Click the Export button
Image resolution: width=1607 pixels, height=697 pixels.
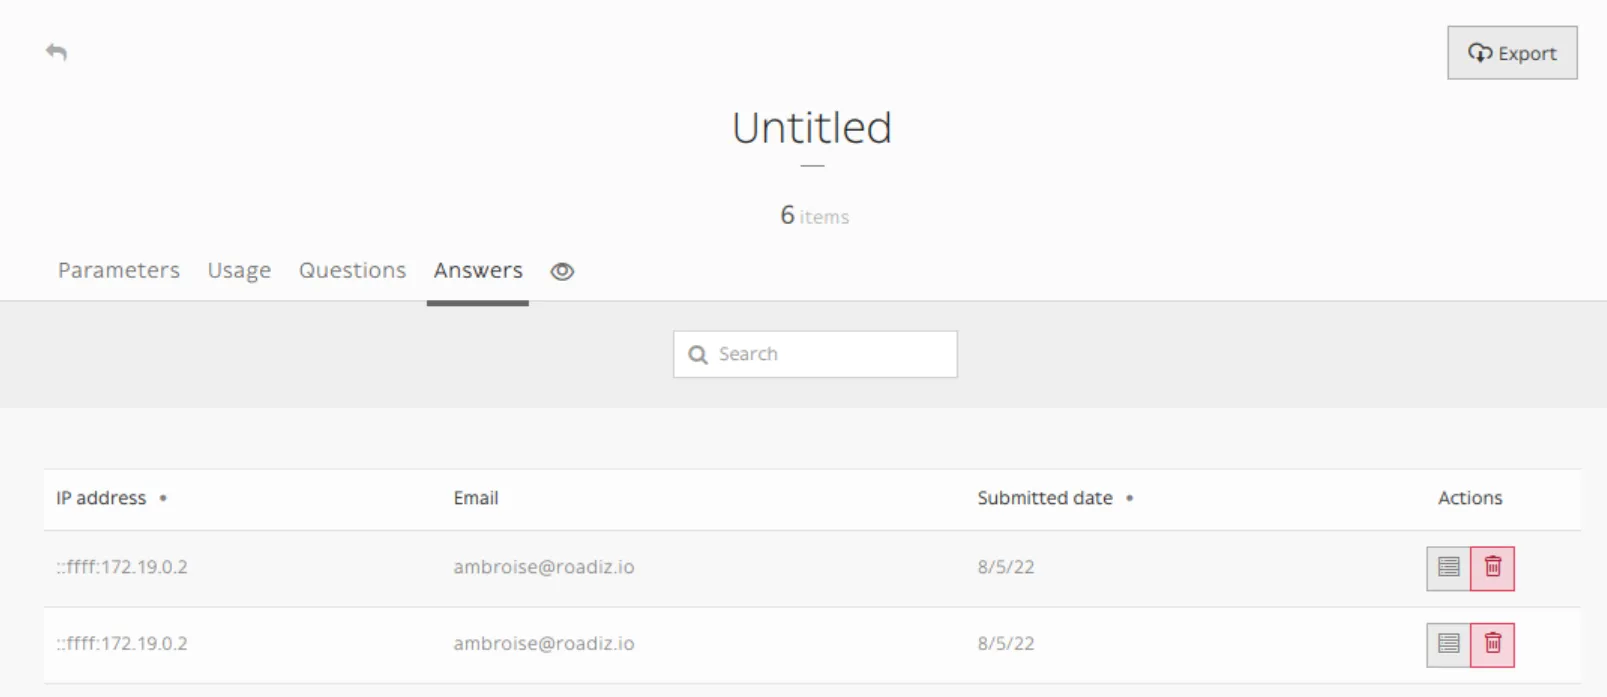(x=1512, y=53)
